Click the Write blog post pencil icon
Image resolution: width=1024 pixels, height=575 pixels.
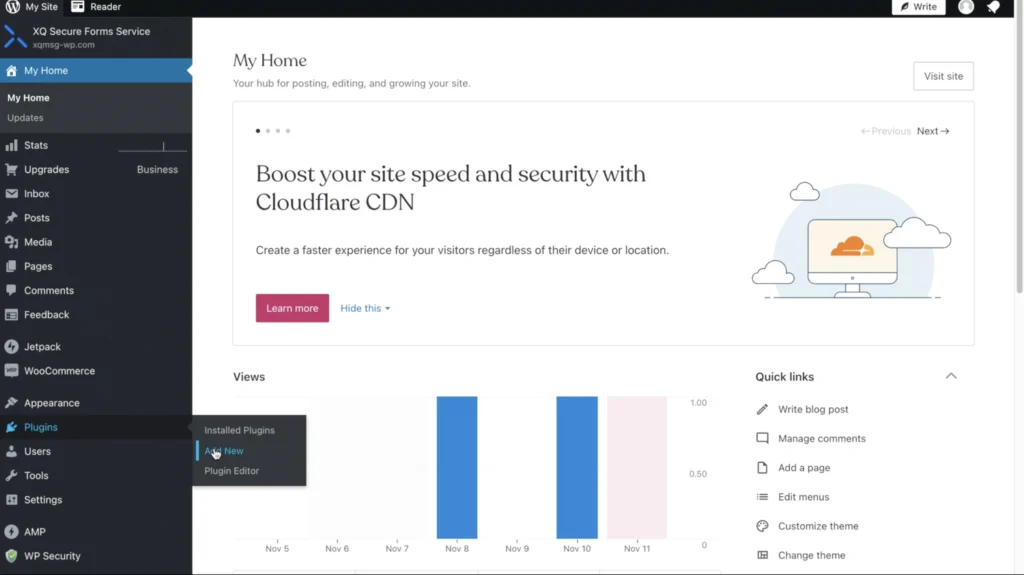click(x=762, y=409)
